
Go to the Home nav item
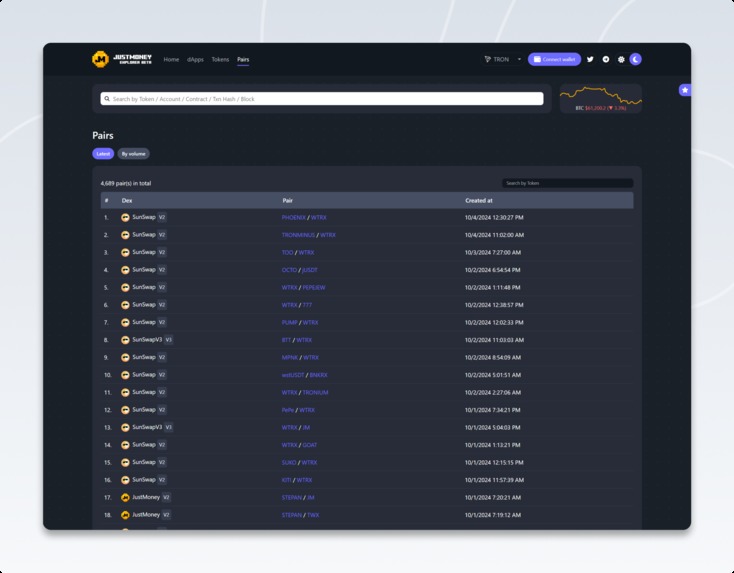[171, 59]
